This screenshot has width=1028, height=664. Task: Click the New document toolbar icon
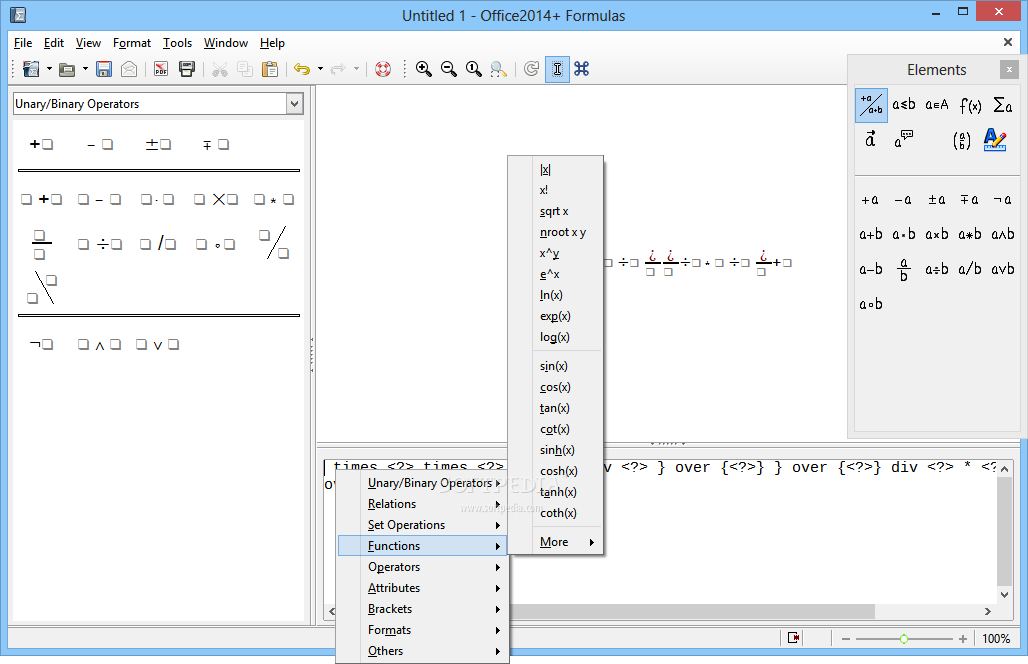31,69
